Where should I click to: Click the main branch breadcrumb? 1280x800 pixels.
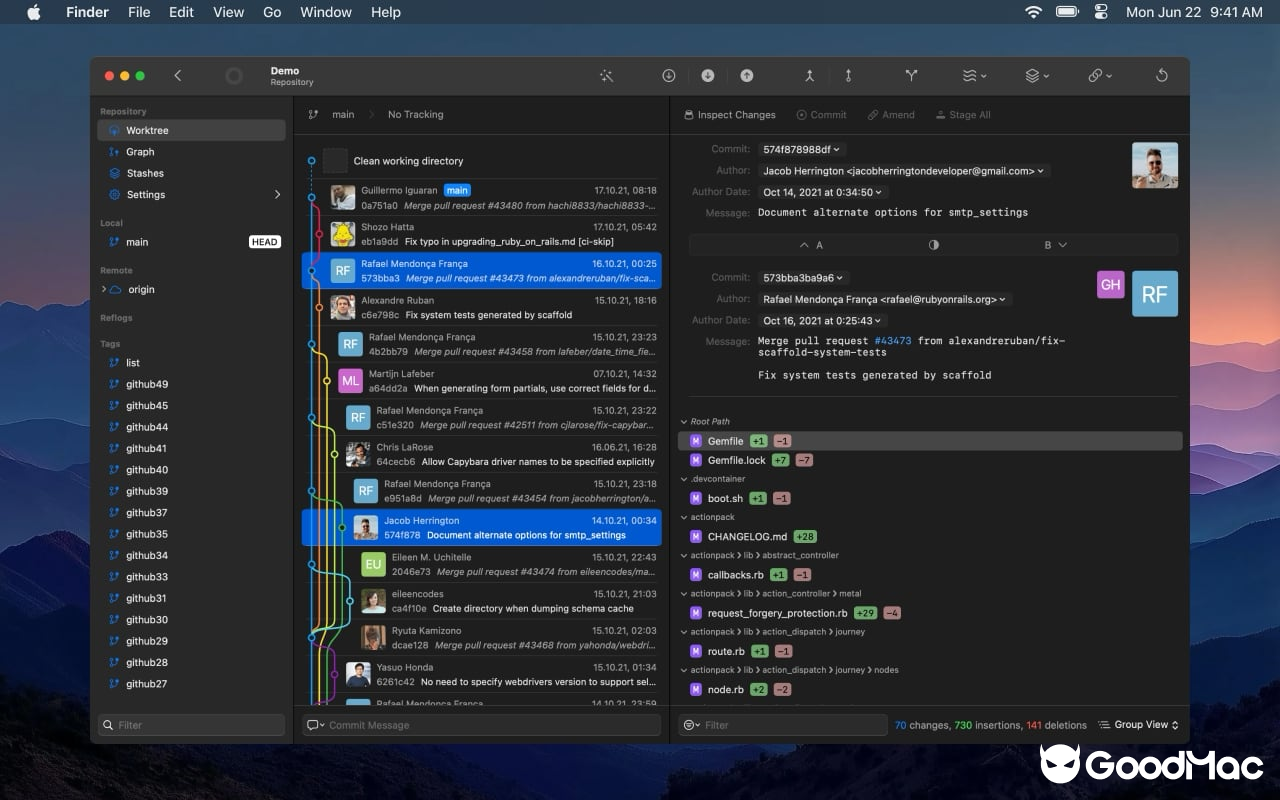click(x=343, y=115)
